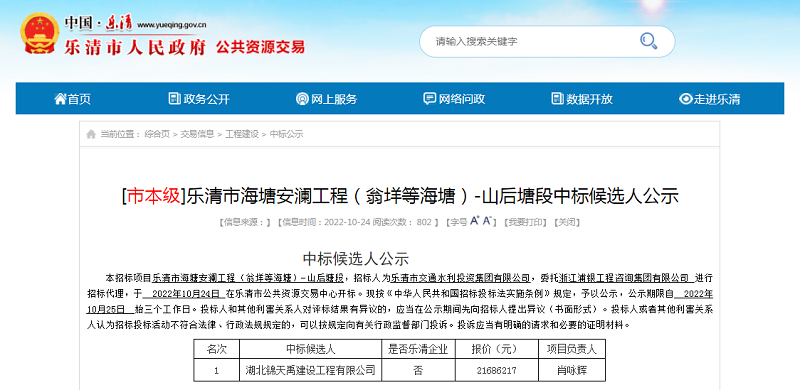Click the underlined 乐清市交通水利投资集团有限公司 text
Image resolution: width=800 pixels, height=390 pixels.
461,279
